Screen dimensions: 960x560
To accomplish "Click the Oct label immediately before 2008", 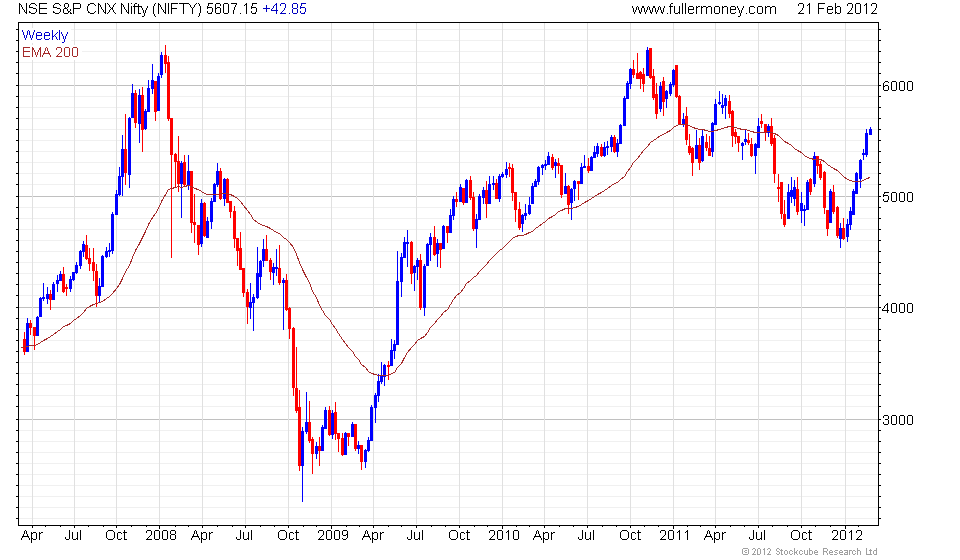I will pos(116,536).
